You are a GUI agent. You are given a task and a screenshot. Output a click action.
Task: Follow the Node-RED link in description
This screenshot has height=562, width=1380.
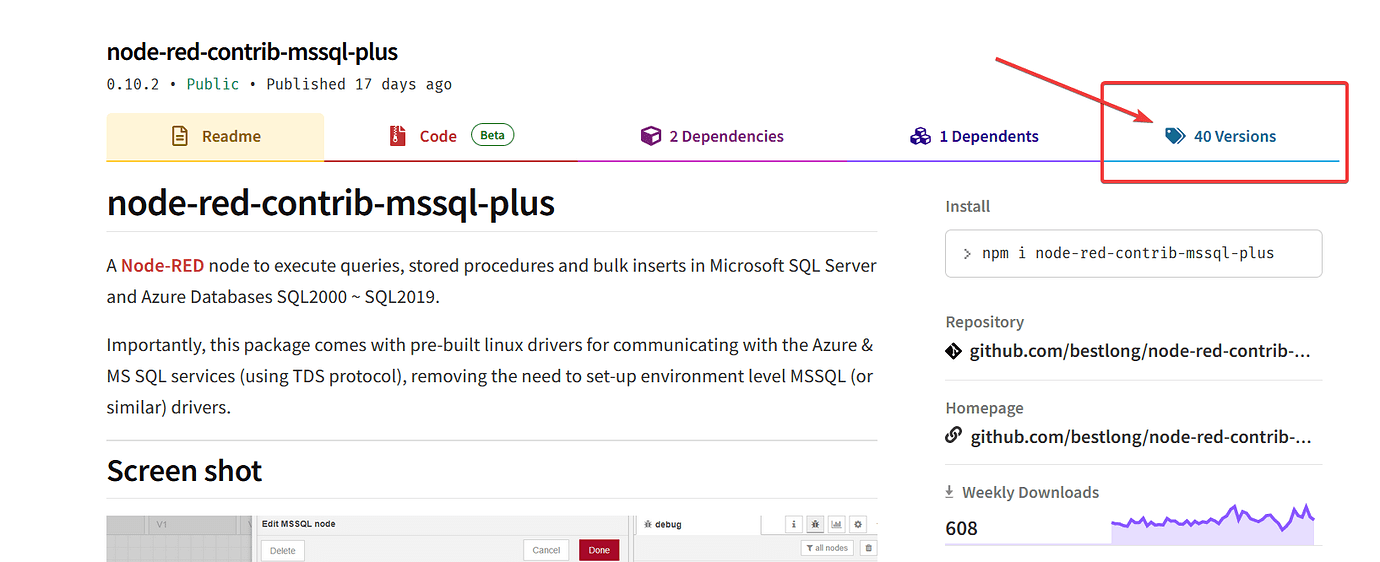(162, 266)
